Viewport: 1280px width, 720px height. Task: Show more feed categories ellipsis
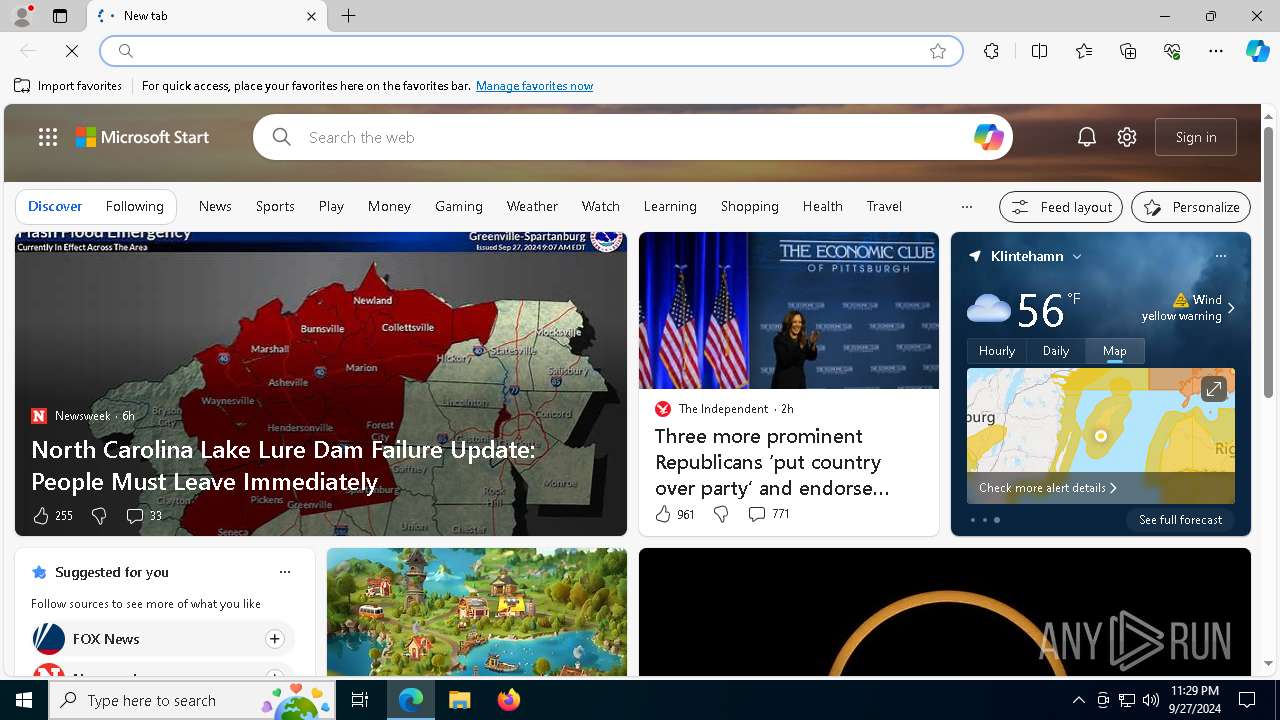click(x=966, y=207)
